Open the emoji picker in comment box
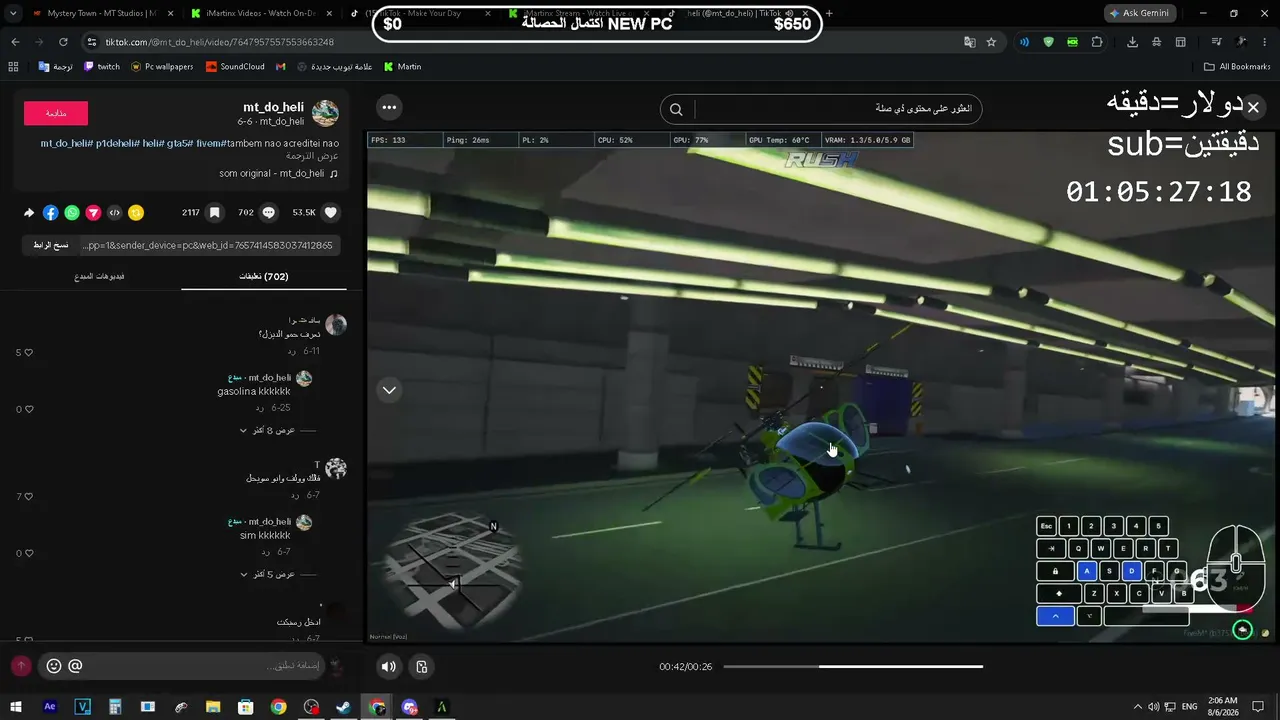The width and height of the screenshot is (1280, 720). tap(54, 666)
